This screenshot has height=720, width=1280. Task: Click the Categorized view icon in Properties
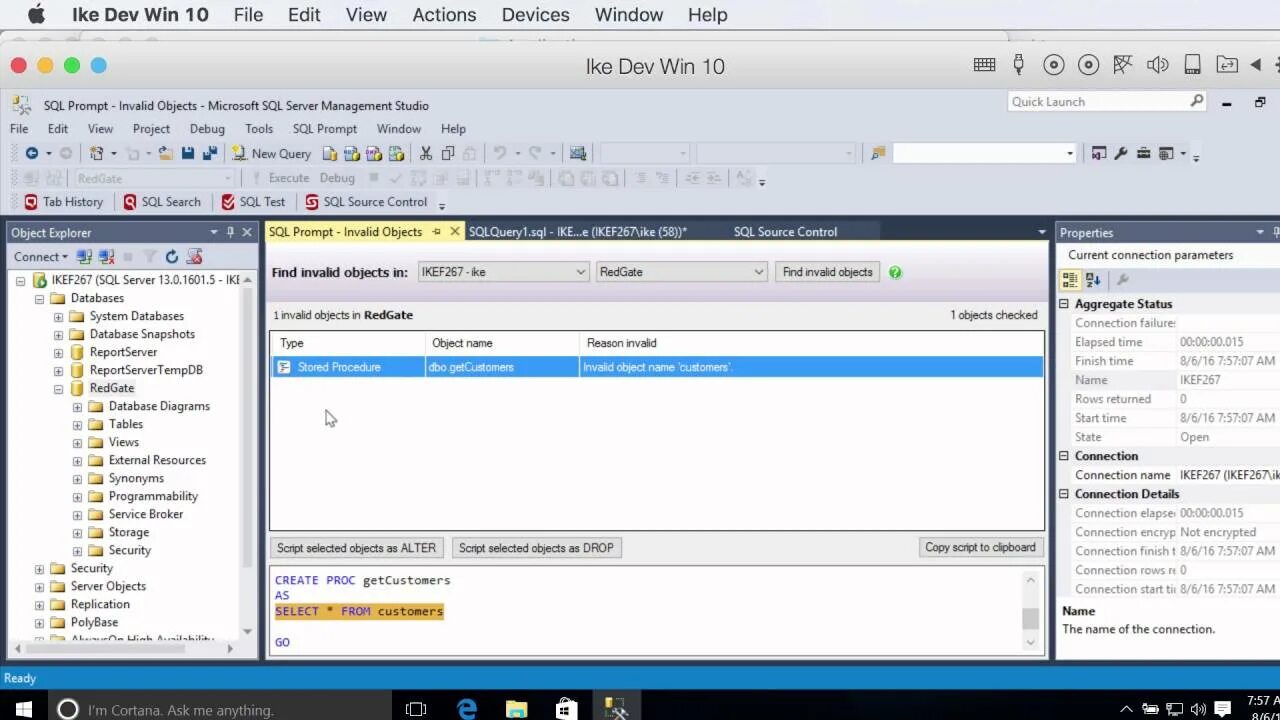click(x=1071, y=280)
